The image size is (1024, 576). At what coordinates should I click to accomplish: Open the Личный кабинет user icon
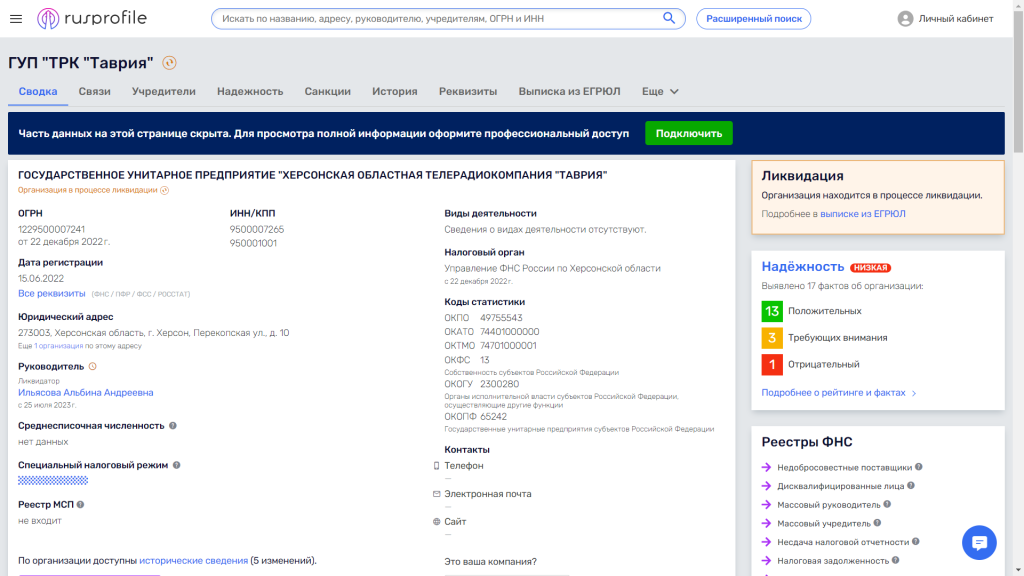[x=905, y=19]
